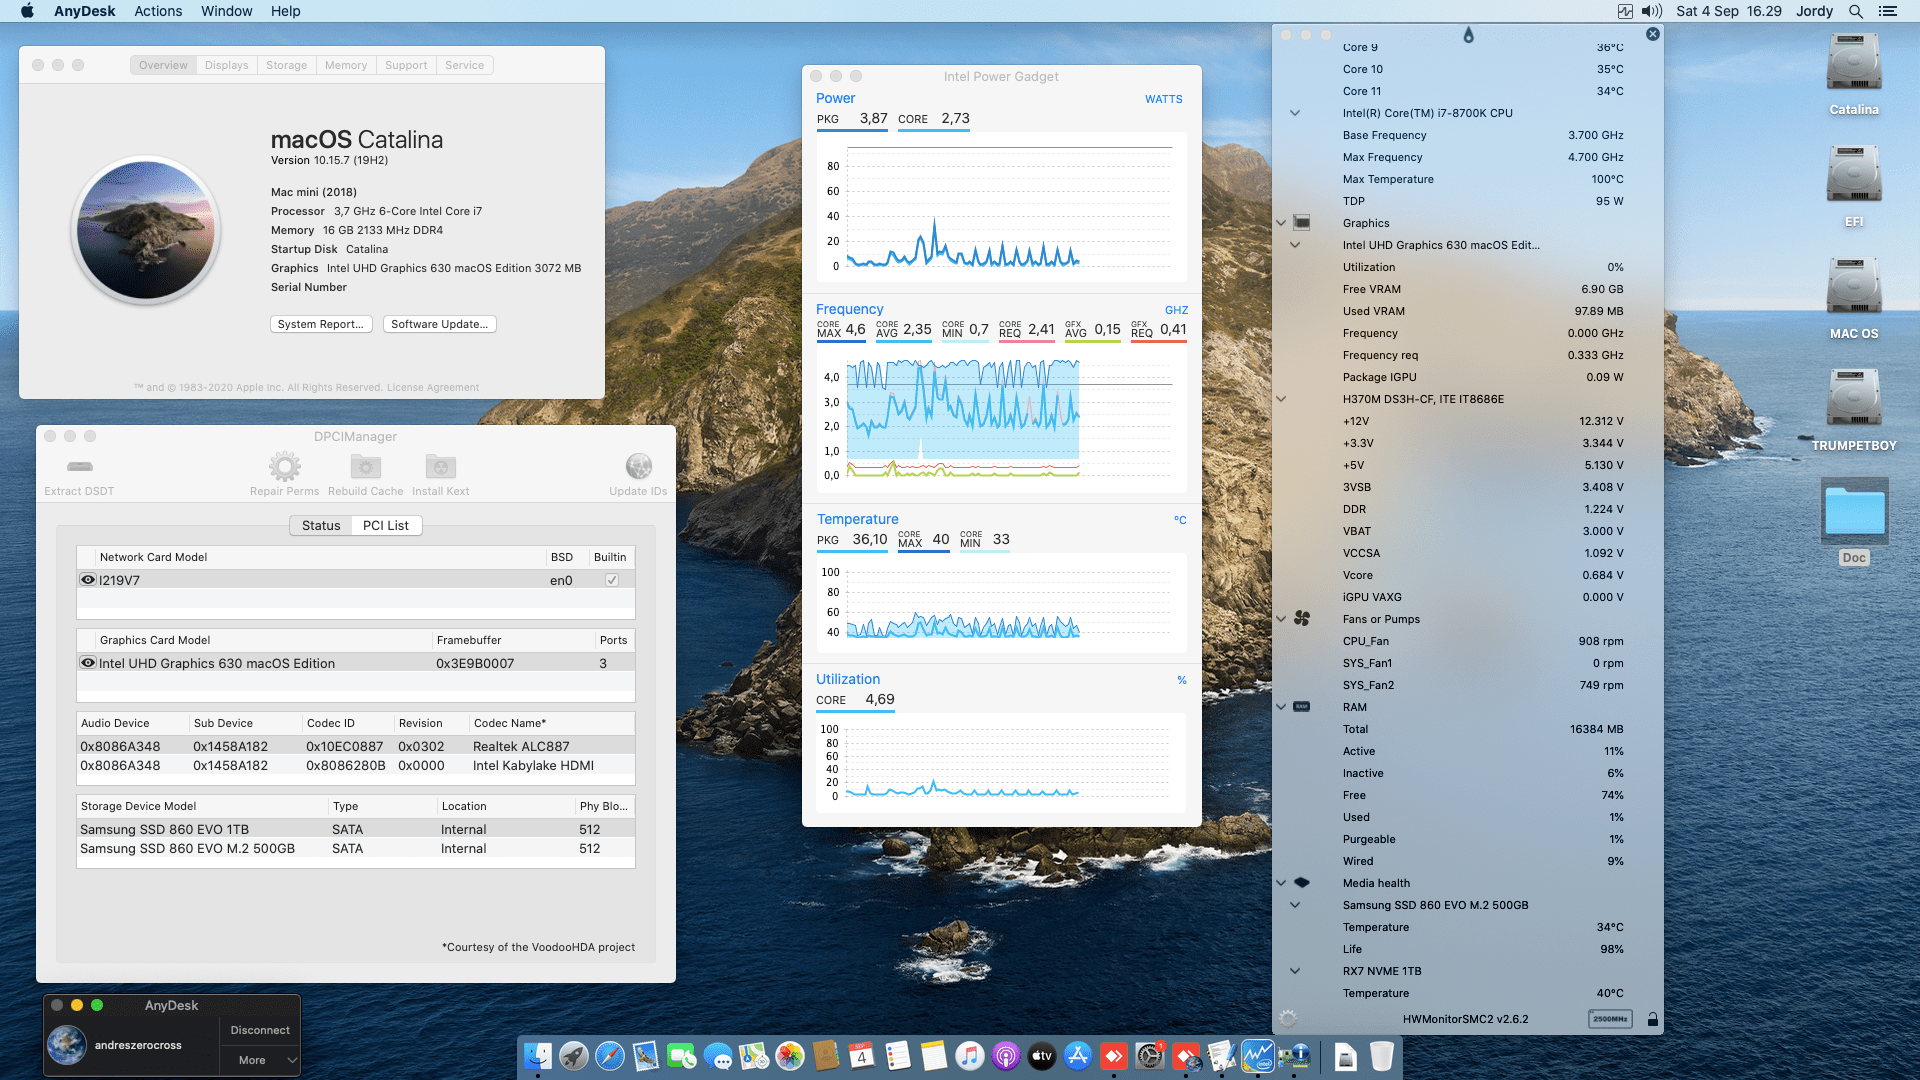Collapse the Graphics section in HWMonitor
The image size is (1920, 1080).
[x=1281, y=223]
